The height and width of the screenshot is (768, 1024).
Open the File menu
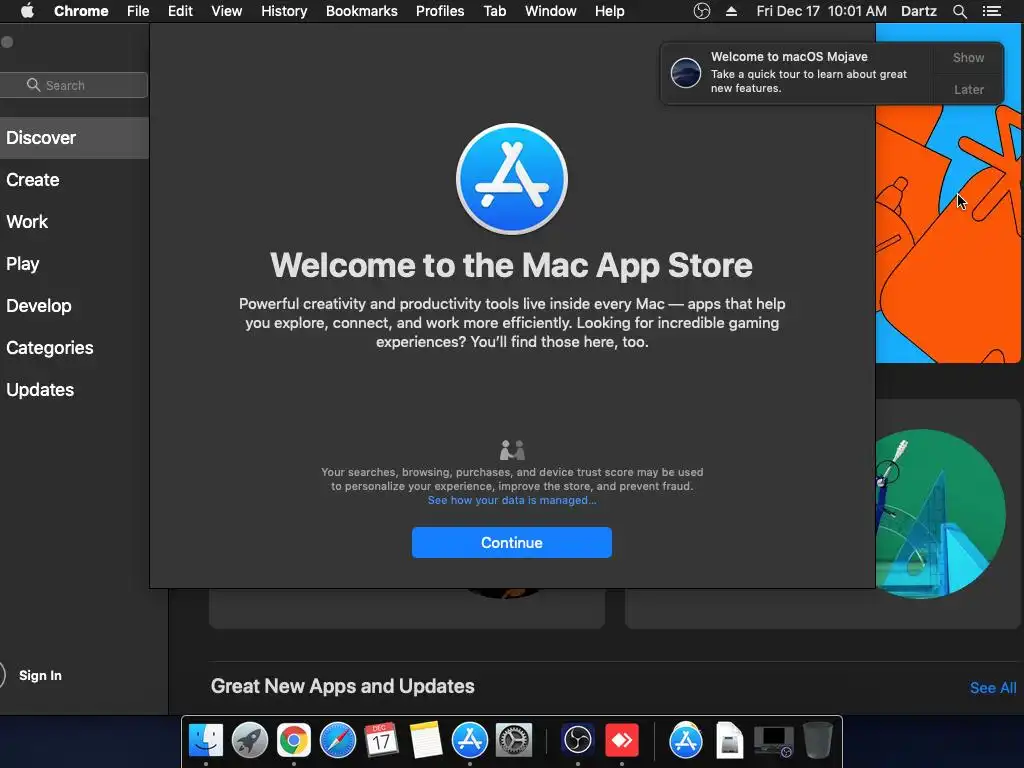(x=138, y=11)
